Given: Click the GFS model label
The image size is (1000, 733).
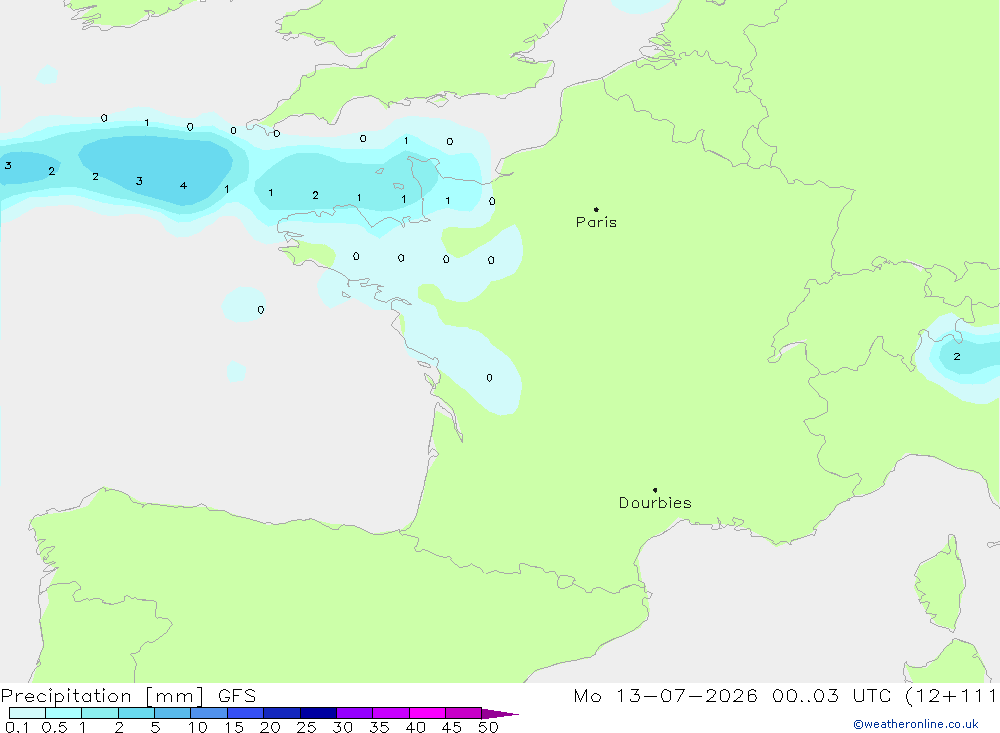Looking at the screenshot, I should tap(237, 696).
